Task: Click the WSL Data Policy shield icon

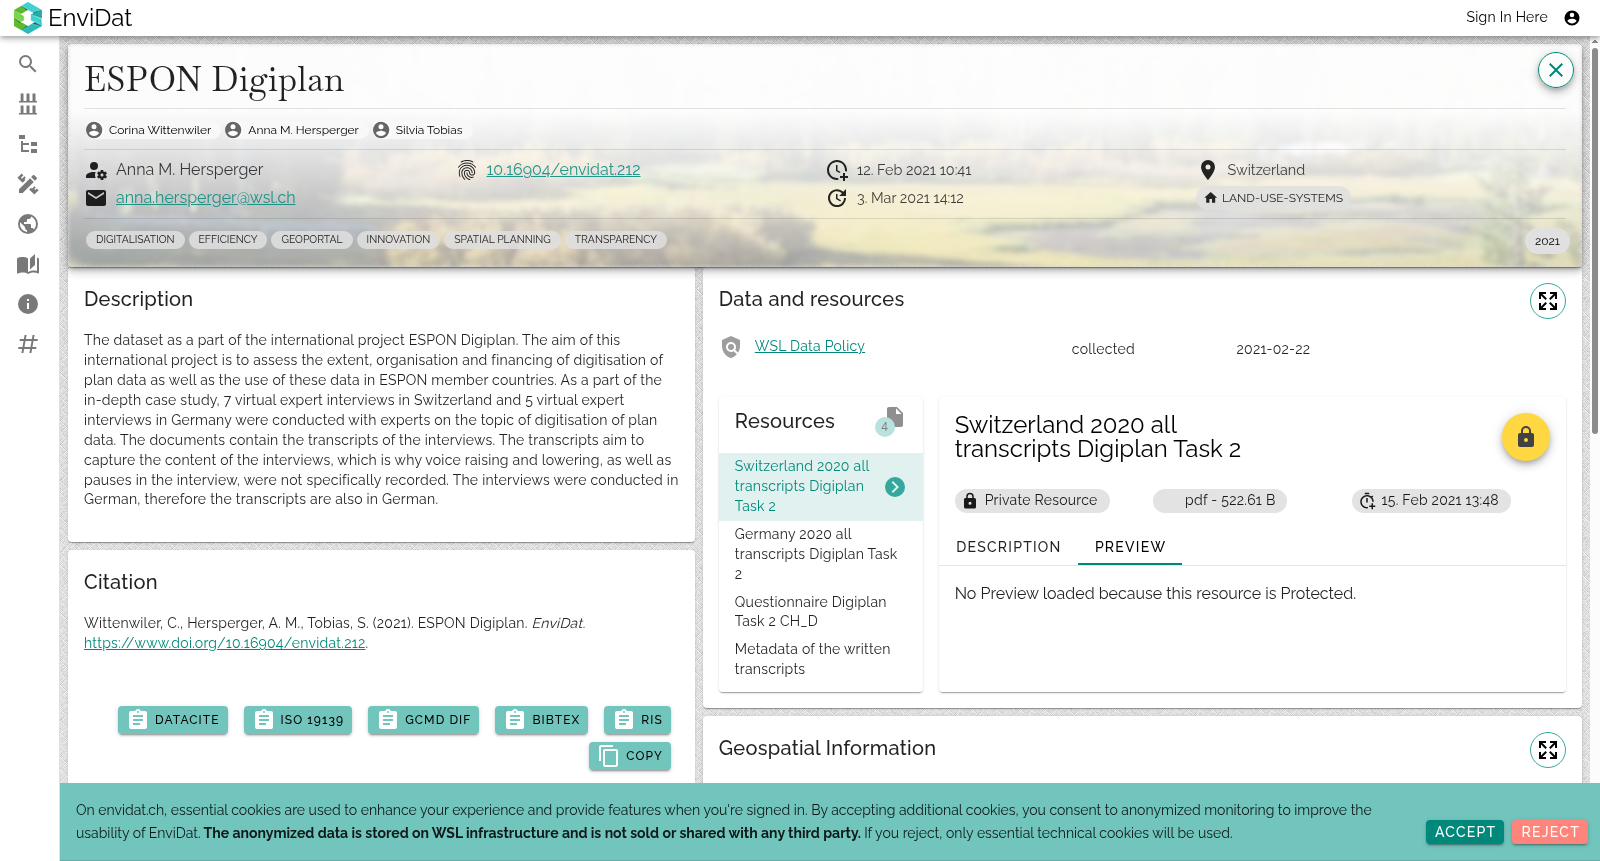Action: (x=731, y=347)
